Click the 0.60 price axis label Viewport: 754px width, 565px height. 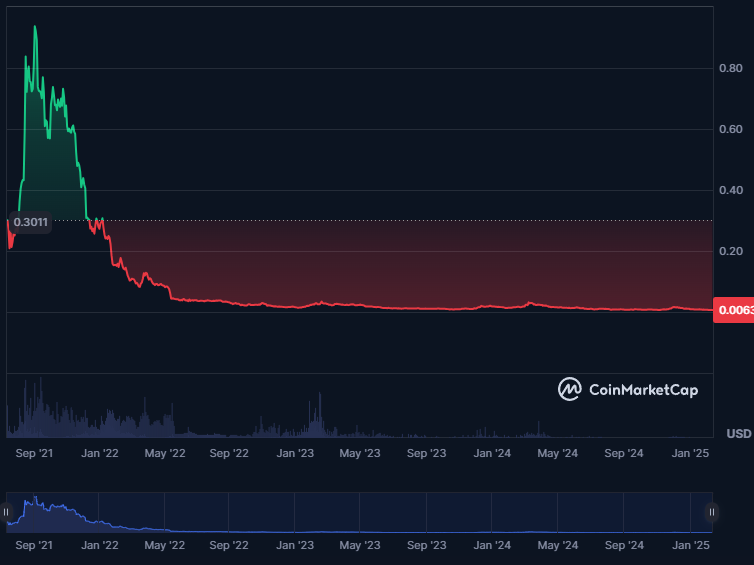tap(730, 129)
